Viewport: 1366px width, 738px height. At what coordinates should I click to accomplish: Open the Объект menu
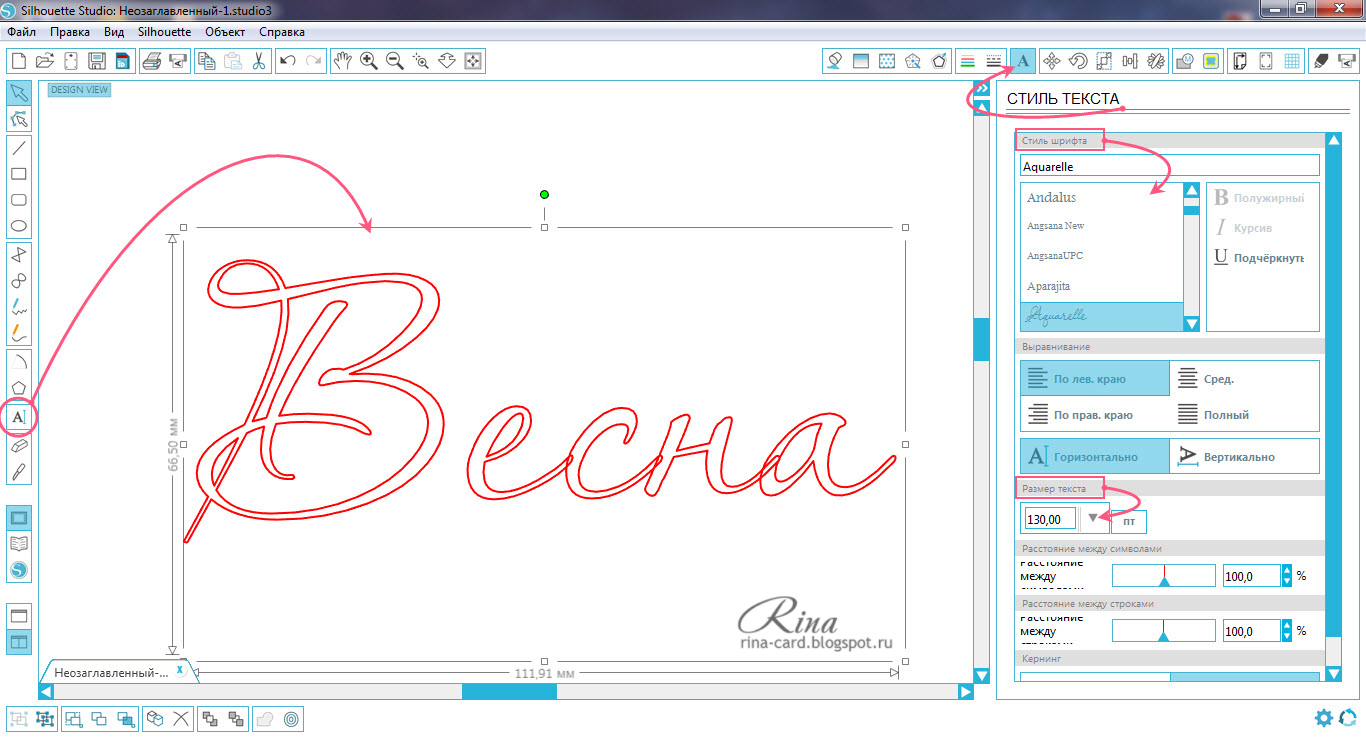click(225, 32)
